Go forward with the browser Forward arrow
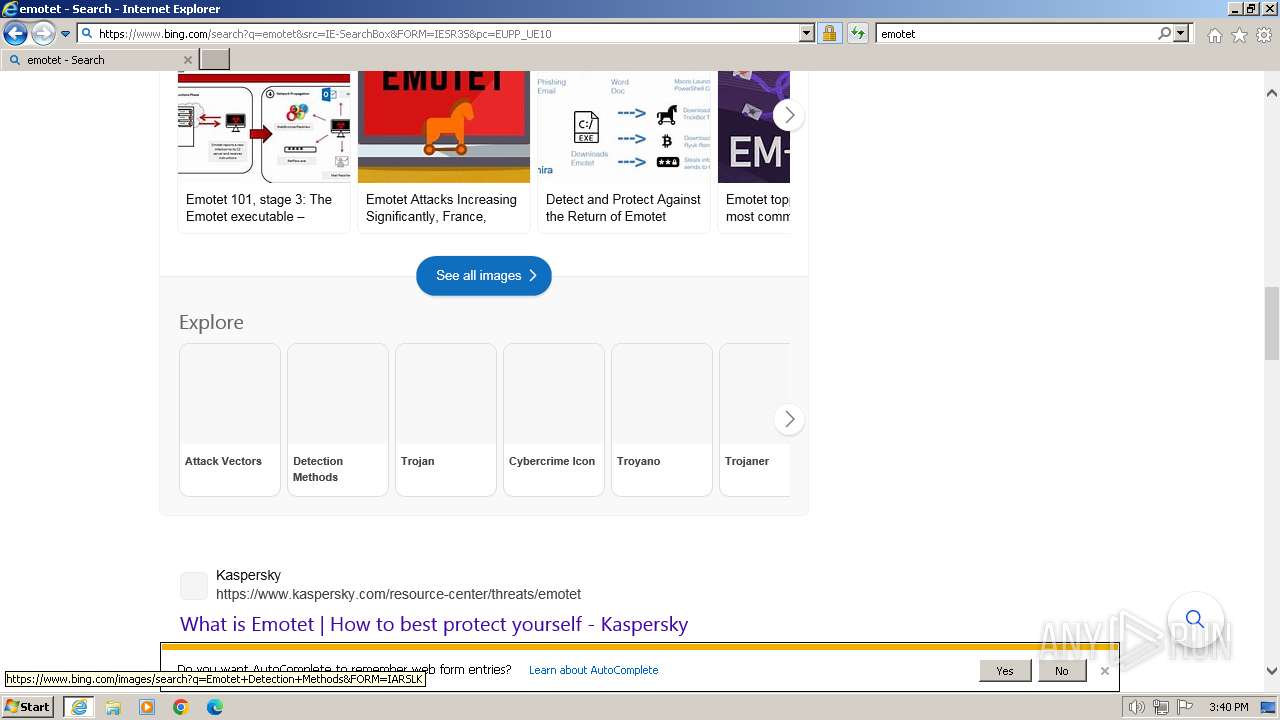Image resolution: width=1280 pixels, height=720 pixels. point(43,33)
